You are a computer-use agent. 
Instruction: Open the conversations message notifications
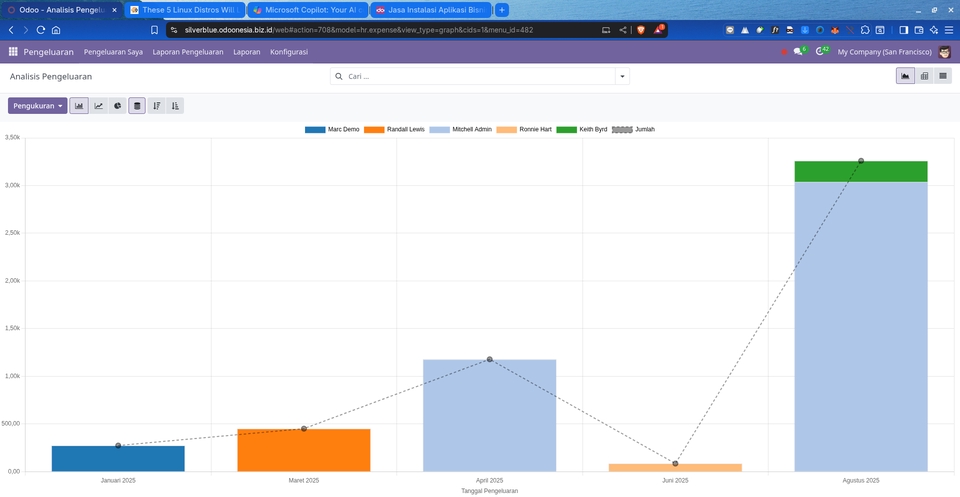798,51
